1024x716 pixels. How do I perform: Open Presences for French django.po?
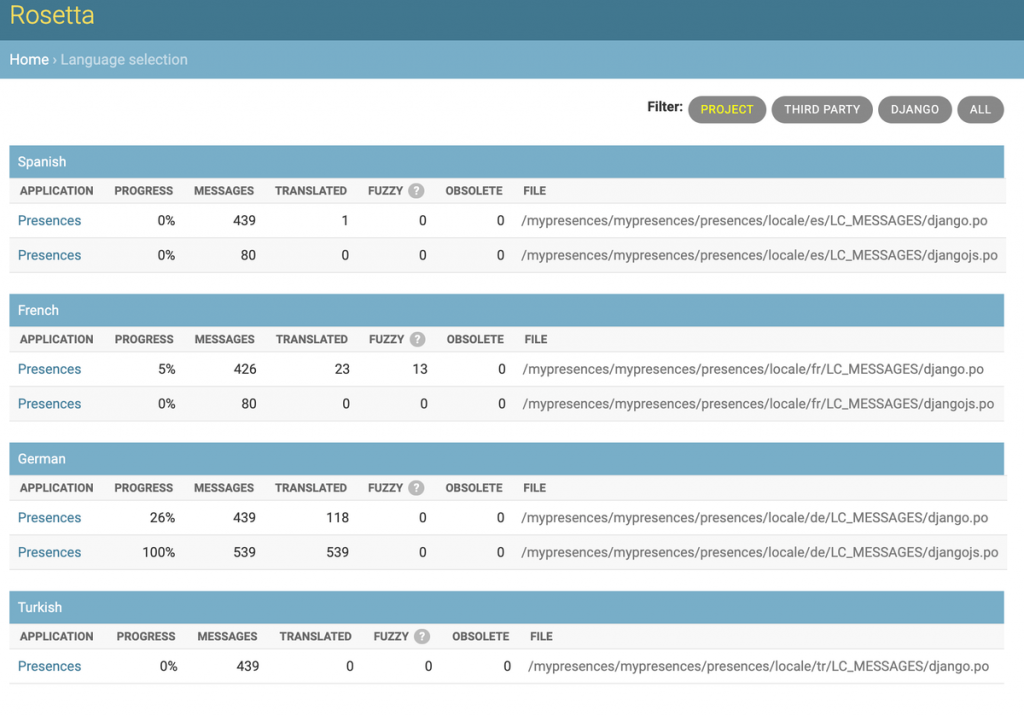(x=50, y=369)
